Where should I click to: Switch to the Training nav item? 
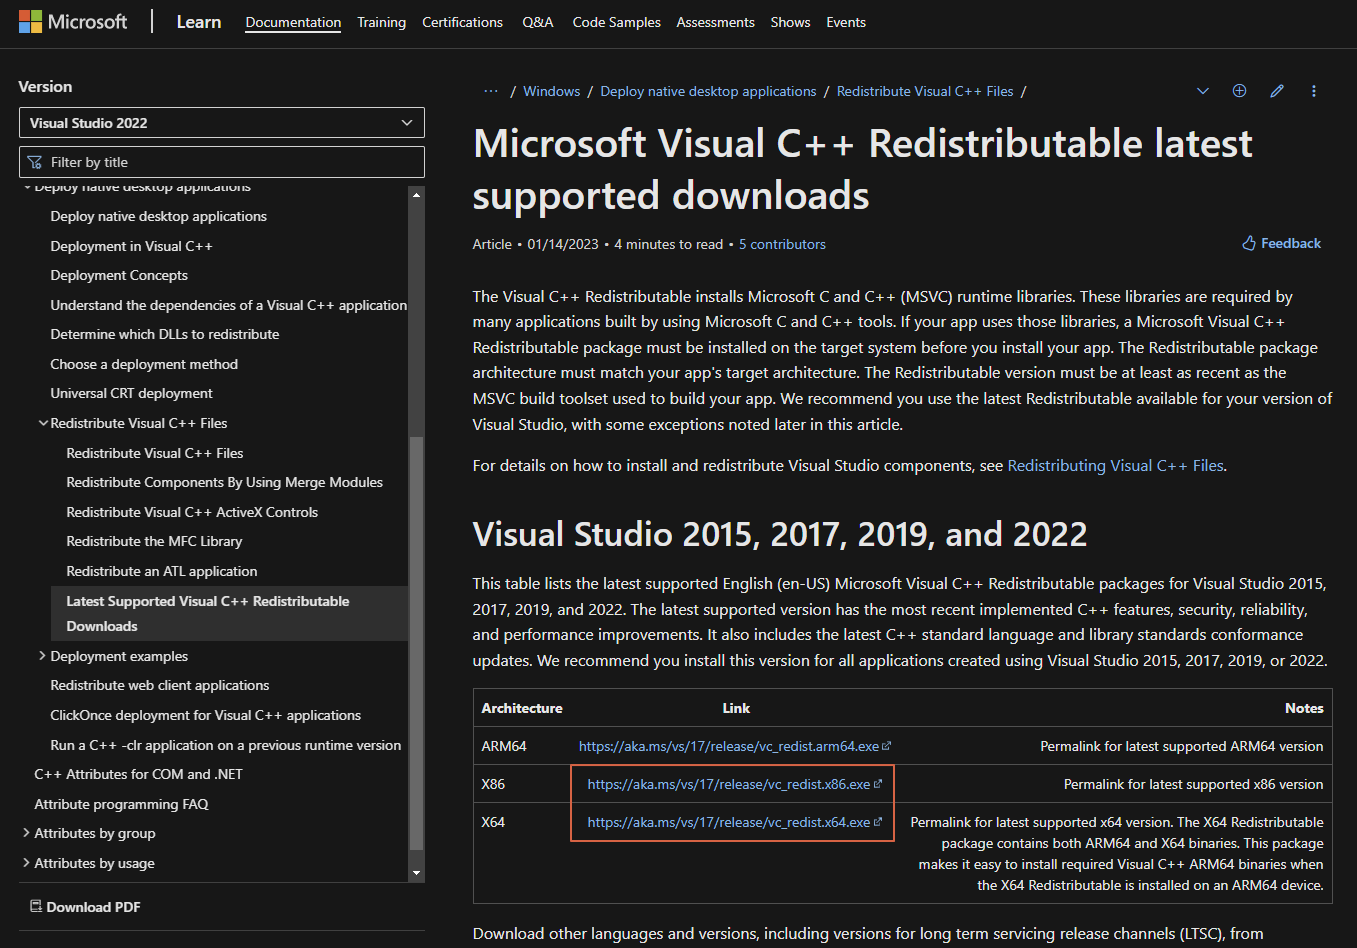pyautogui.click(x=381, y=22)
